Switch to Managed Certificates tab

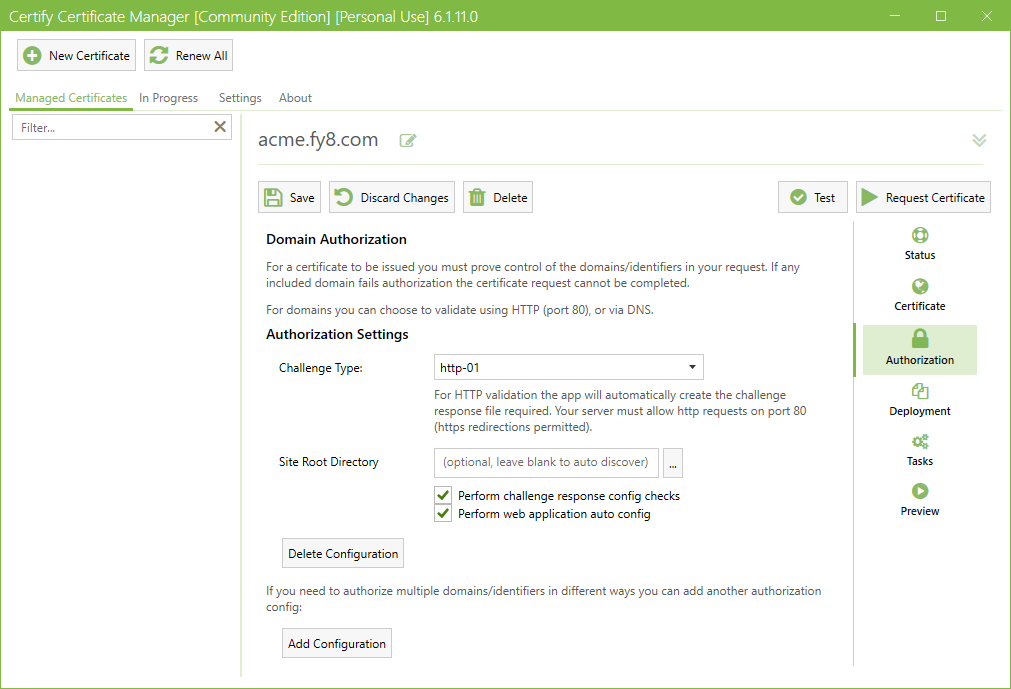71,98
